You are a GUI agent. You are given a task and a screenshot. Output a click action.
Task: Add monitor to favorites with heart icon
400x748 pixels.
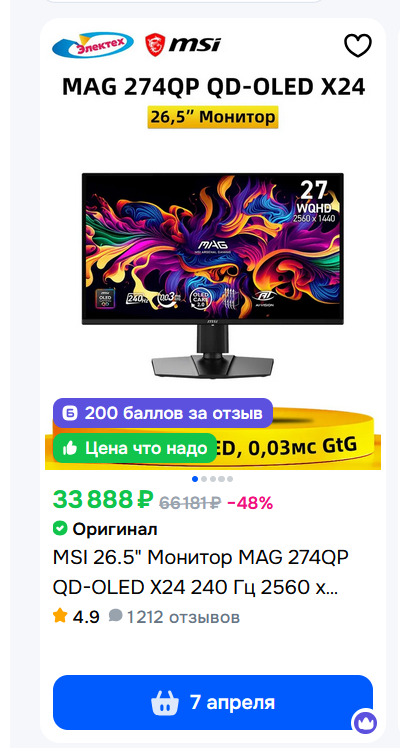pyautogui.click(x=358, y=46)
